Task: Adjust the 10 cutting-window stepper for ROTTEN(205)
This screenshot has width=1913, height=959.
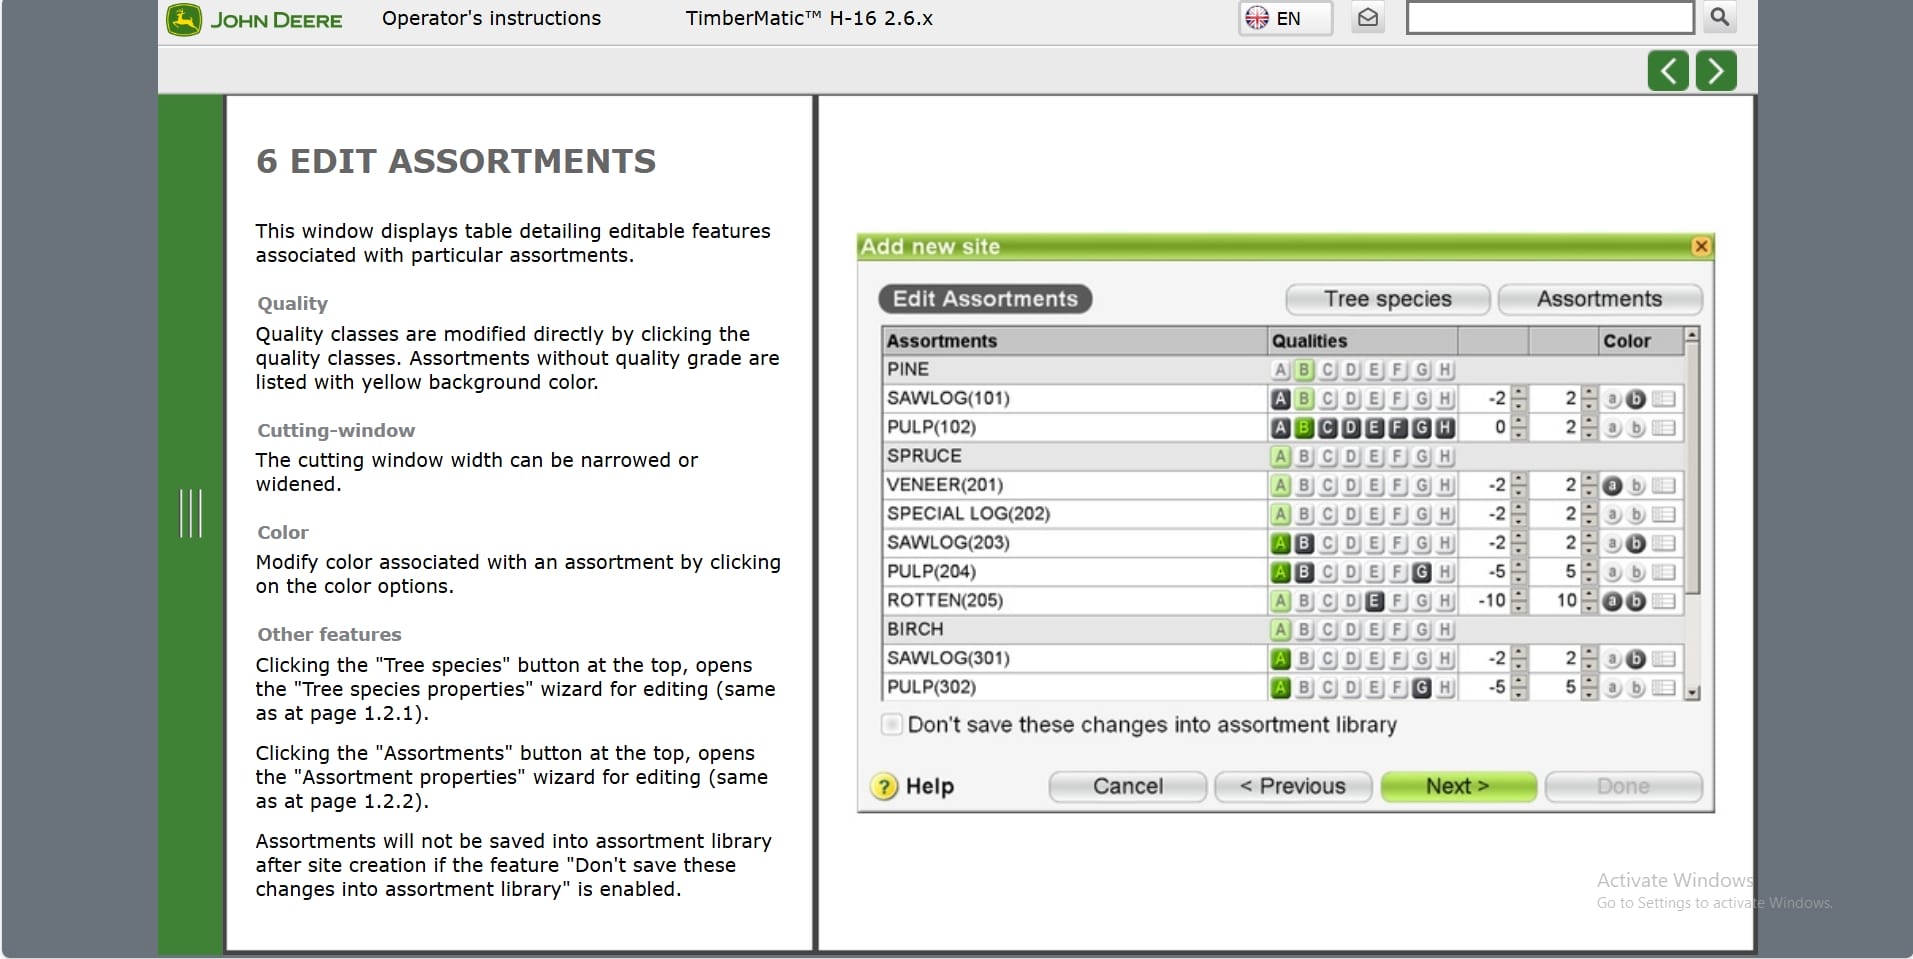Action: click(1589, 601)
